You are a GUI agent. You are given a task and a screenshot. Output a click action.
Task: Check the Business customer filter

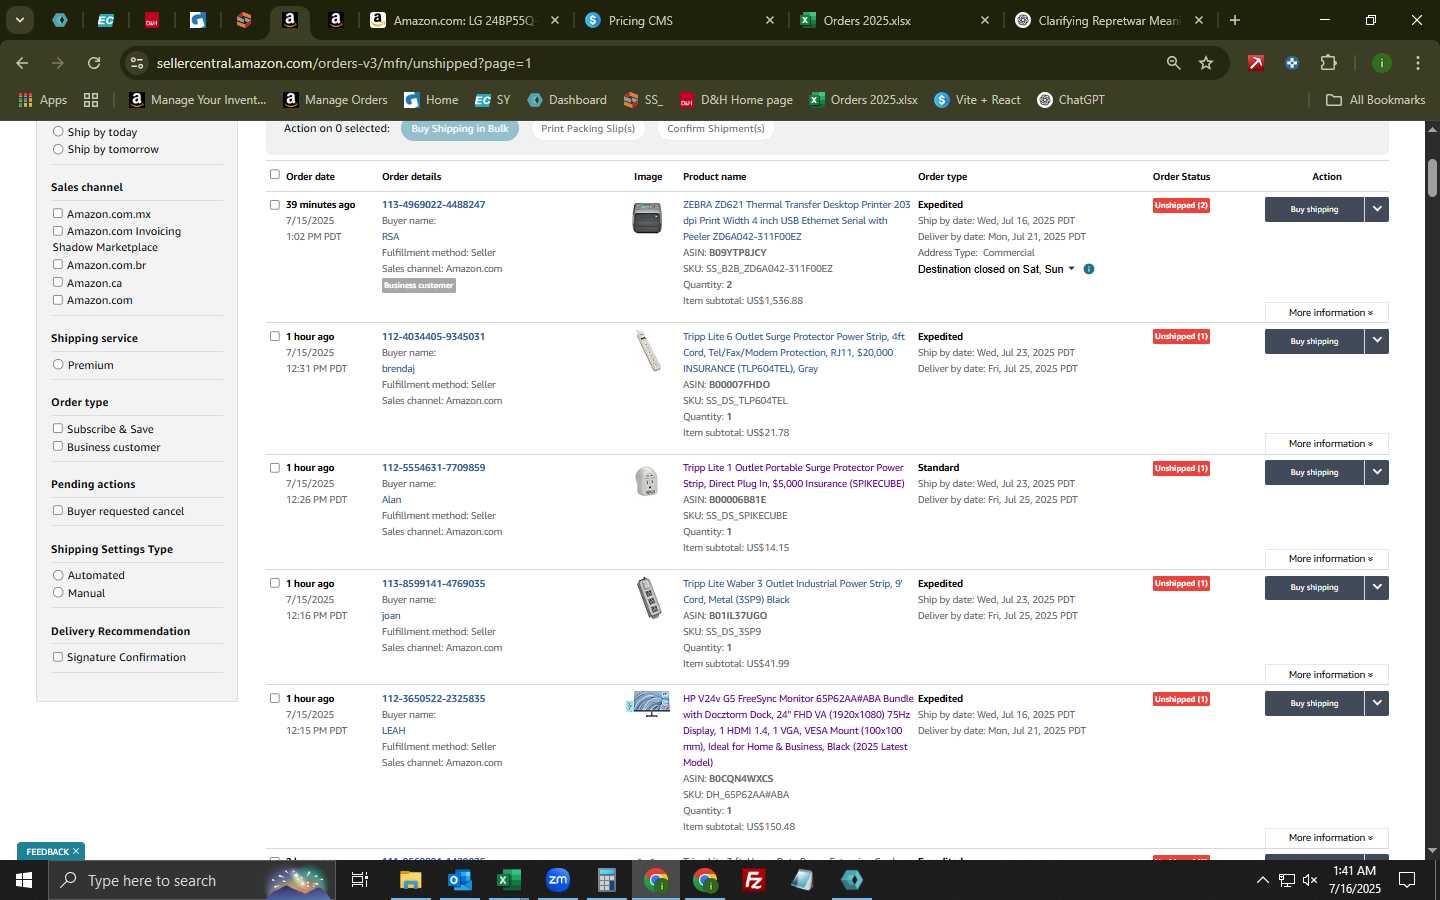tap(58, 446)
